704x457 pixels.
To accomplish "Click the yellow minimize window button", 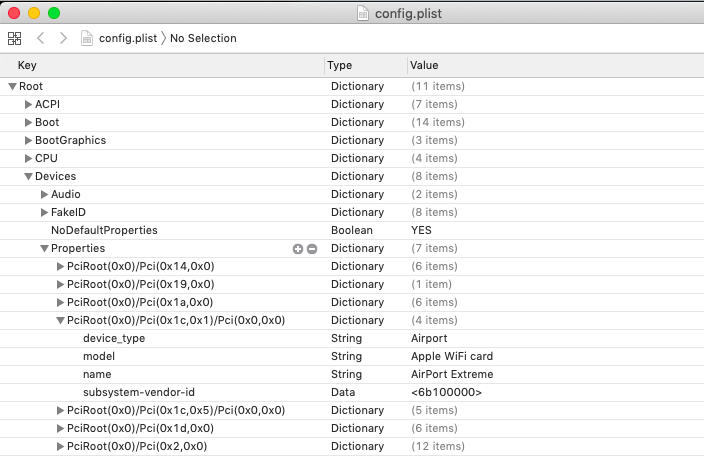I will click(x=34, y=13).
